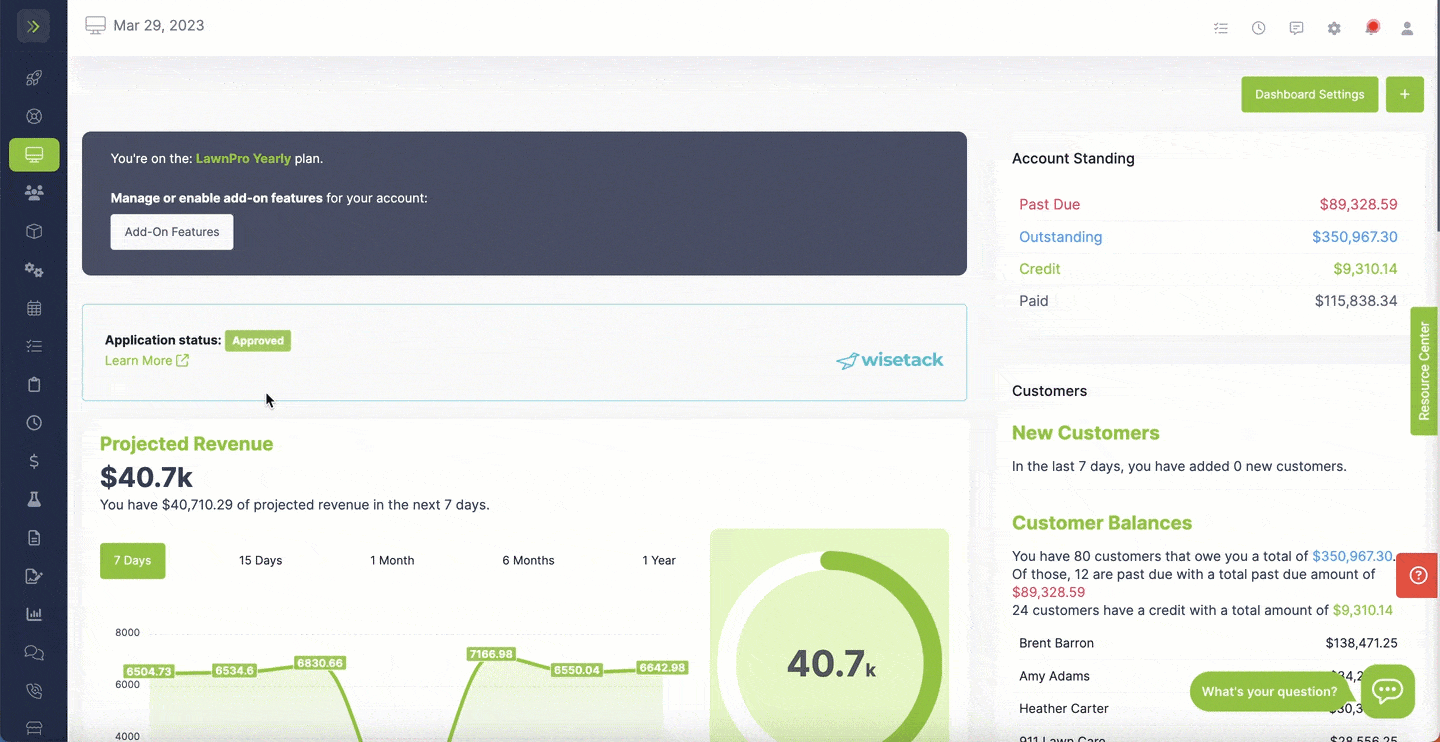Open the double-gears icon in sidebar
Screen dimensions: 1440x742
coord(34,270)
